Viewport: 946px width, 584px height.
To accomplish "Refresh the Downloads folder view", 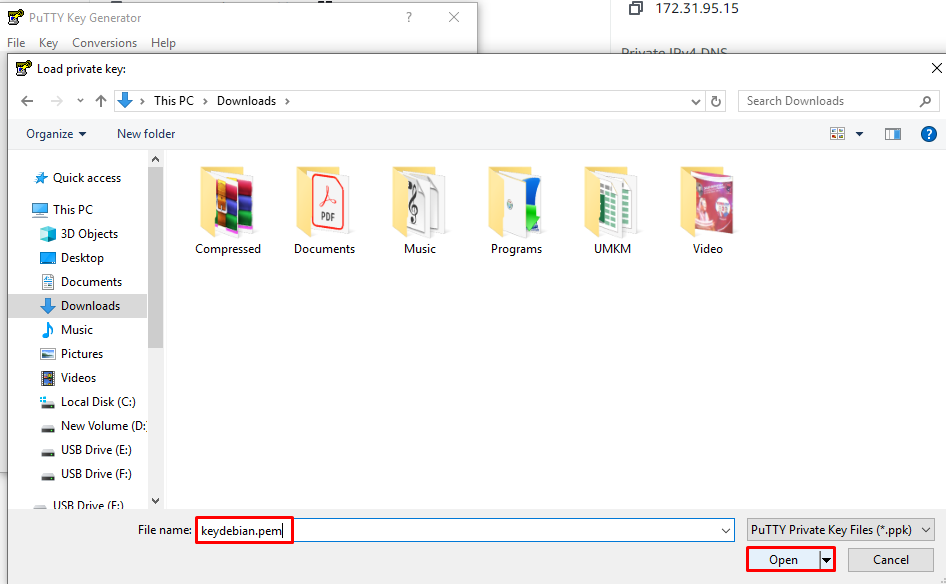I will (716, 101).
